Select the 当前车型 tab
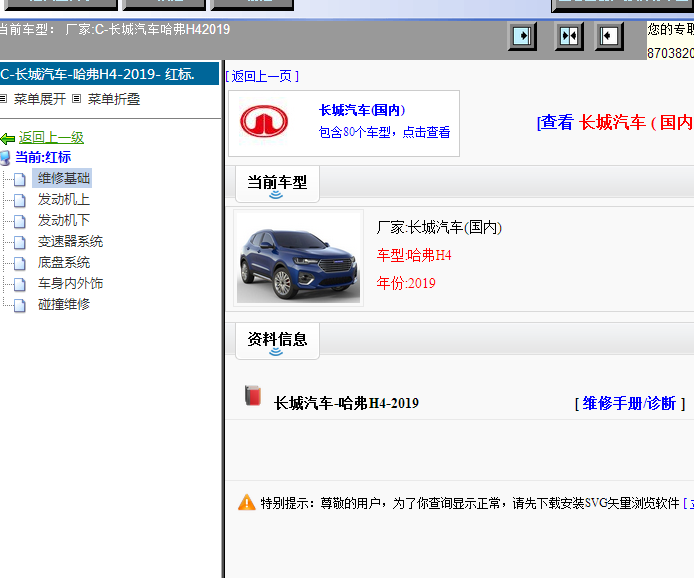 pos(277,184)
